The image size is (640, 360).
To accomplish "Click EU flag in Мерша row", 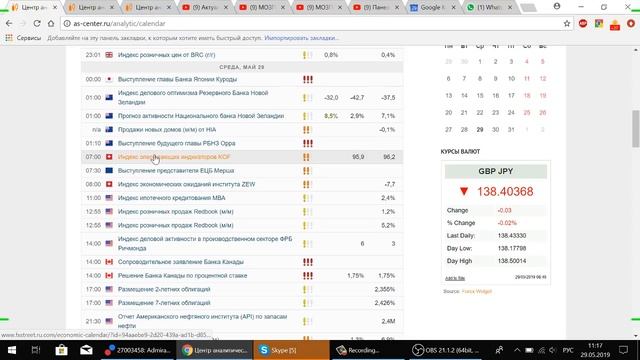I will (x=109, y=171).
